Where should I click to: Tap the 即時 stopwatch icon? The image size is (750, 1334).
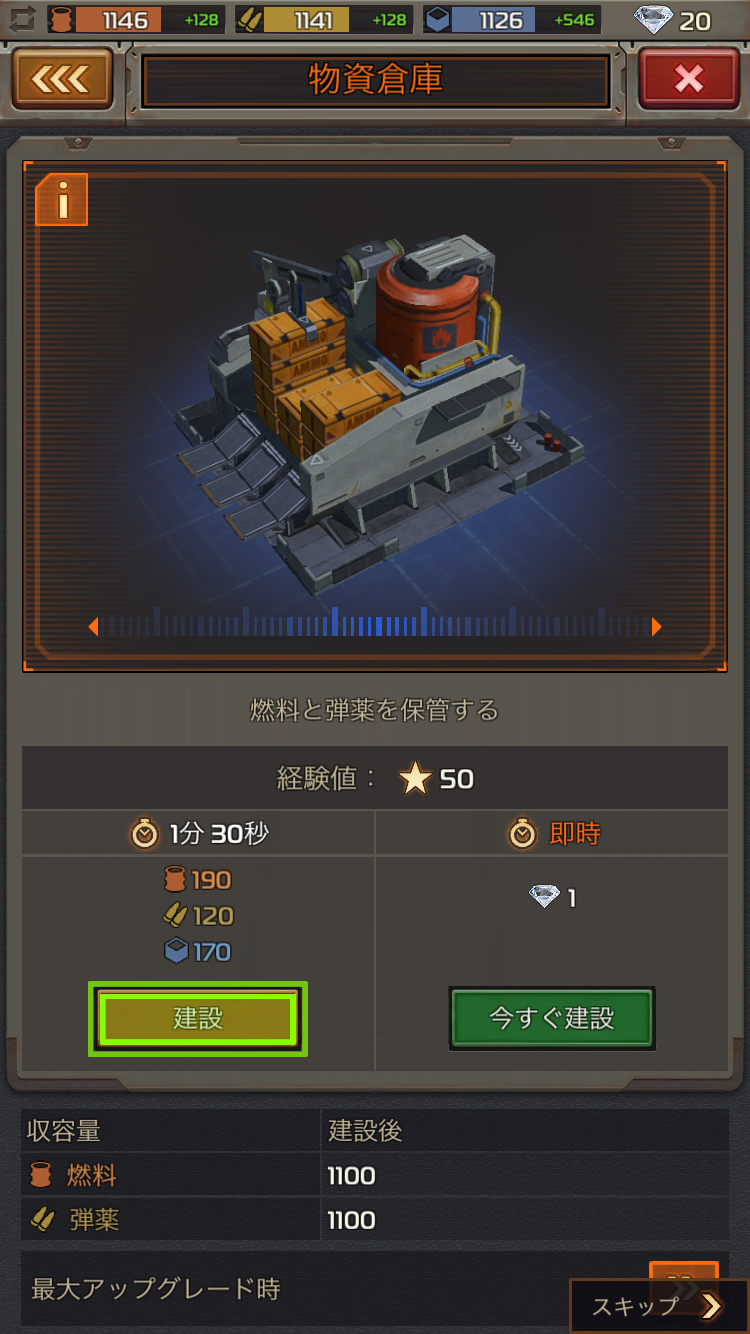[x=523, y=833]
